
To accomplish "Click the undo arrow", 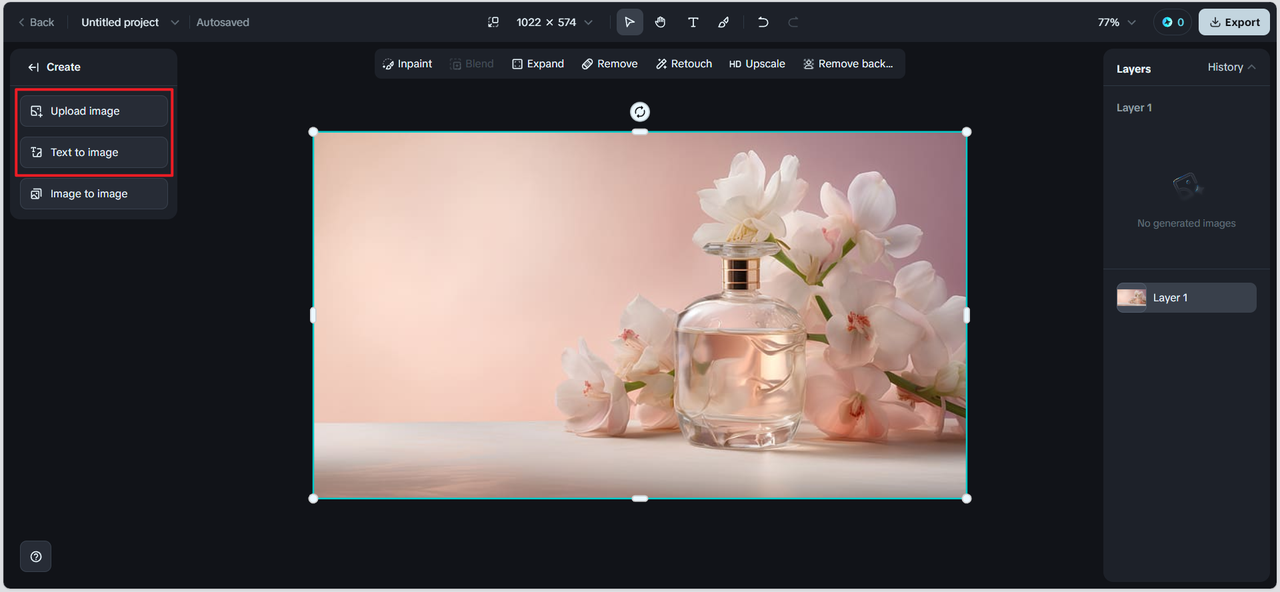I will (x=763, y=22).
